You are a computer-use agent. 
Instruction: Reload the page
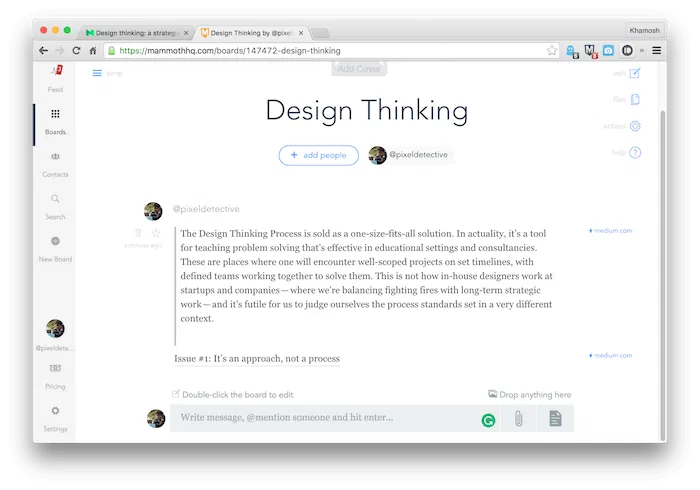pos(76,50)
